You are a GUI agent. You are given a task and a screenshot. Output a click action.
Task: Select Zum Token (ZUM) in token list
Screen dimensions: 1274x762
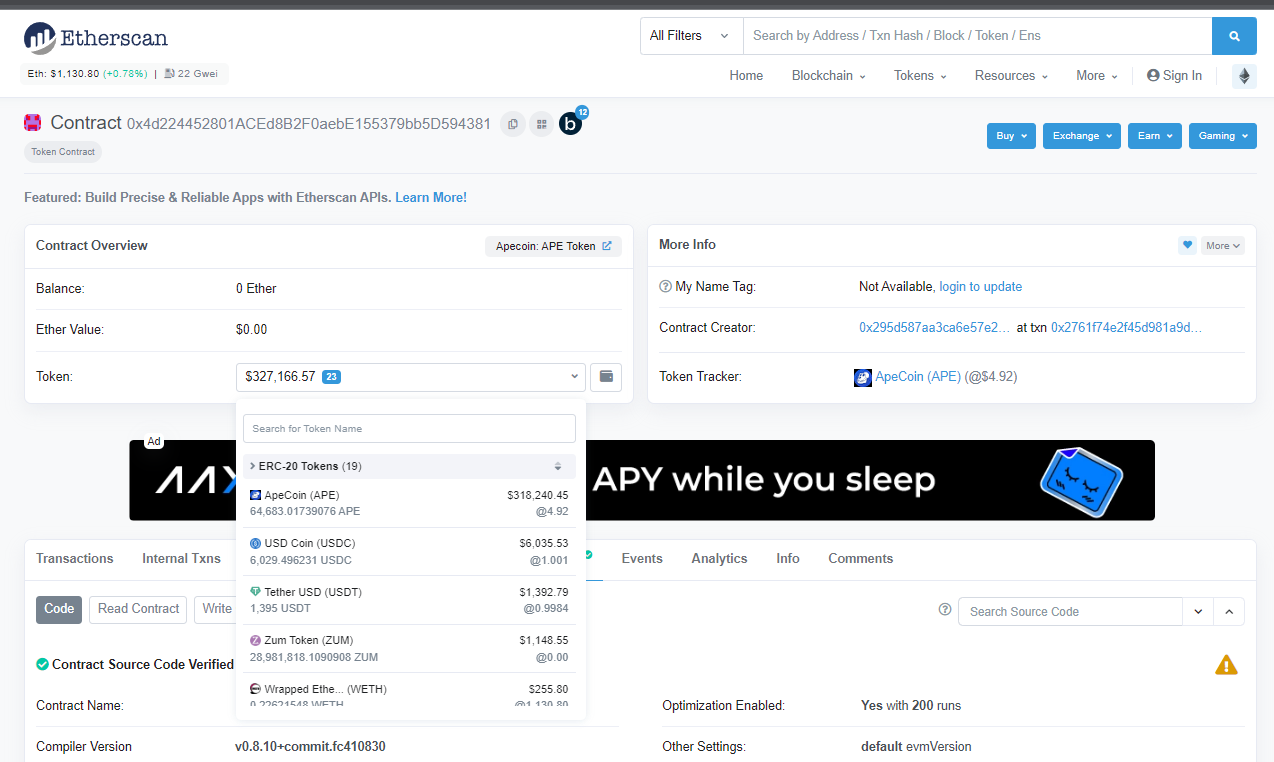point(409,649)
